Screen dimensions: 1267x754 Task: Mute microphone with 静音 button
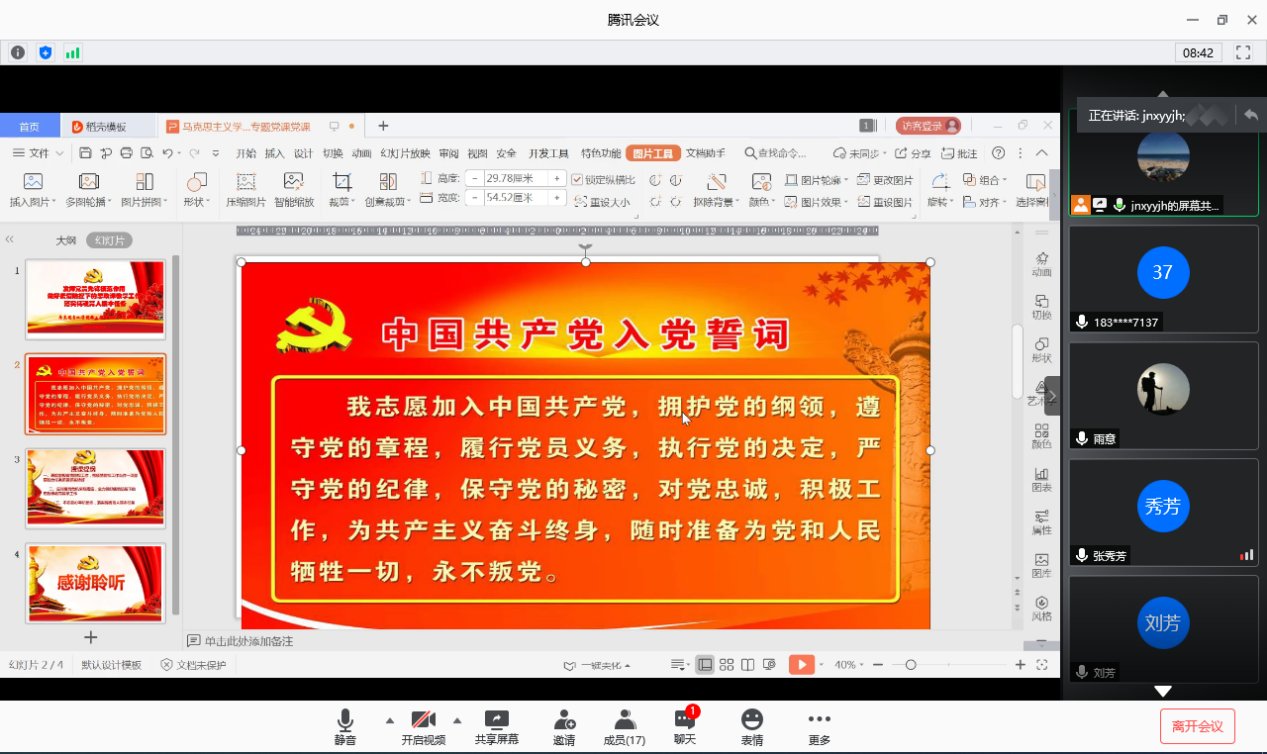click(345, 727)
